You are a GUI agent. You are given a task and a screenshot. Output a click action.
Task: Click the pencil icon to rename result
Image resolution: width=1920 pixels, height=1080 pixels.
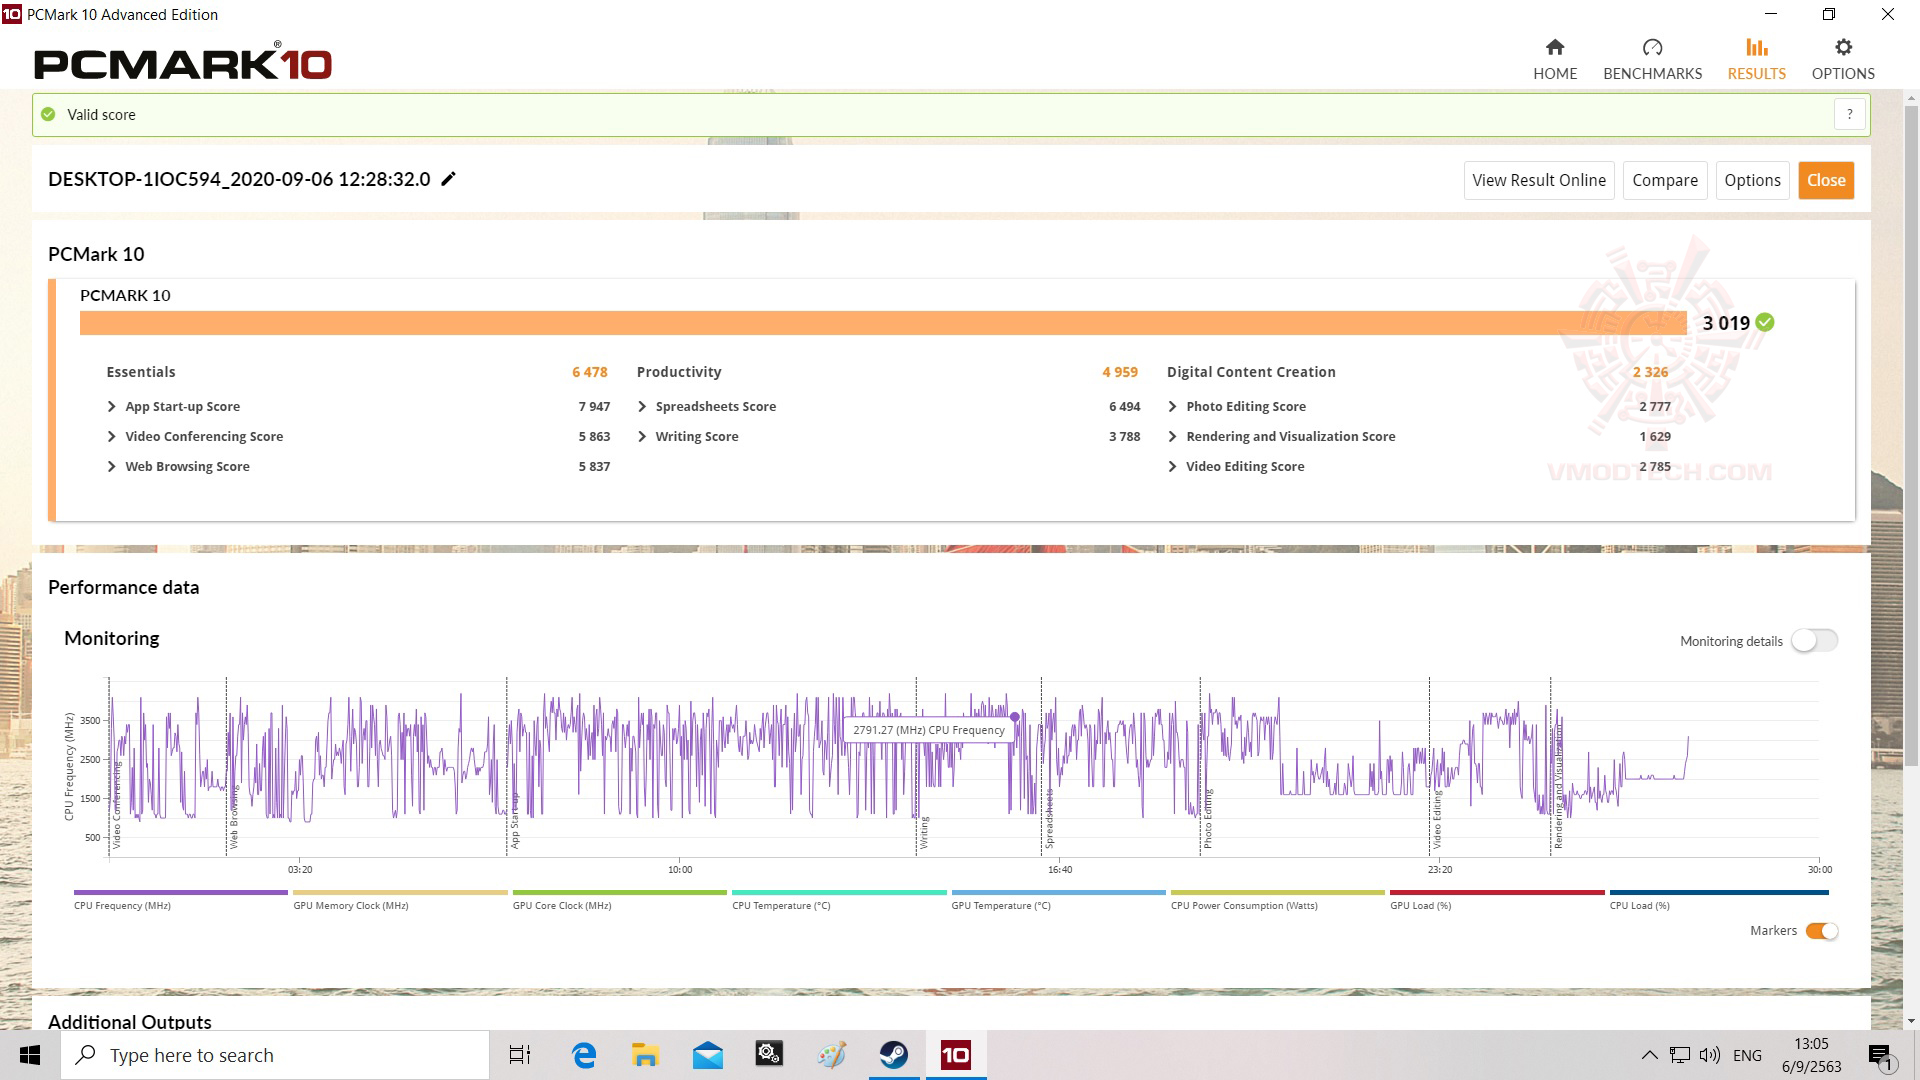[449, 179]
